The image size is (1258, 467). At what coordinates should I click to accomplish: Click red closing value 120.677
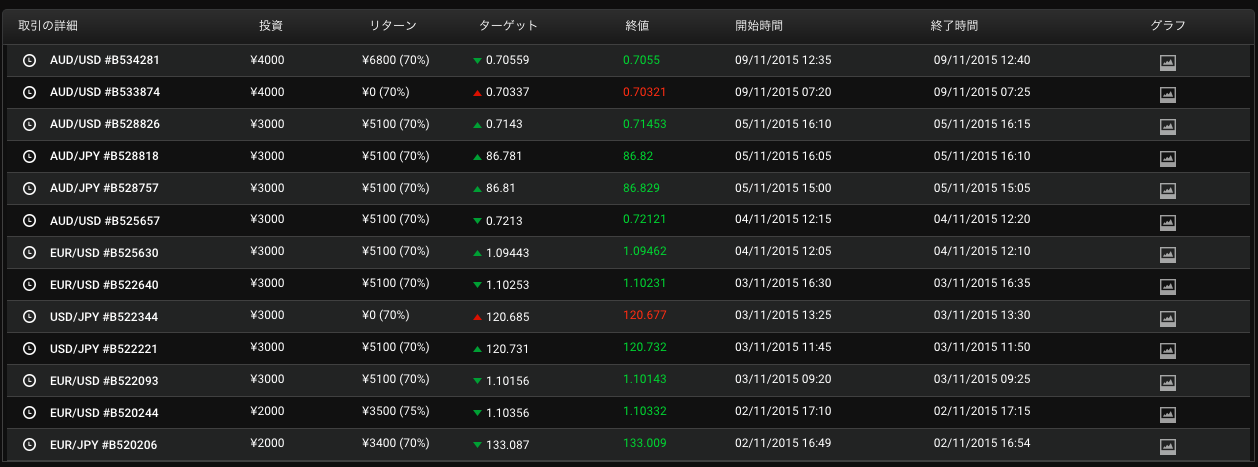pyautogui.click(x=645, y=316)
